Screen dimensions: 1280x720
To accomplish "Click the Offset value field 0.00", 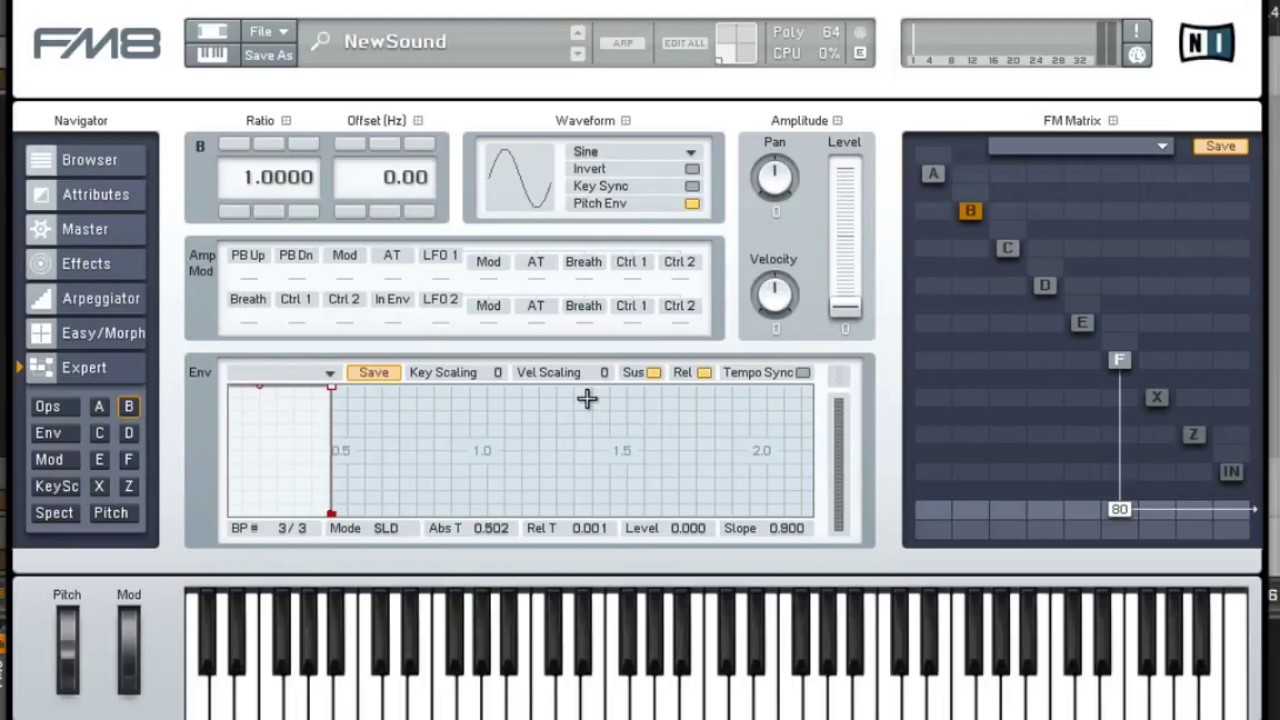I will [387, 178].
